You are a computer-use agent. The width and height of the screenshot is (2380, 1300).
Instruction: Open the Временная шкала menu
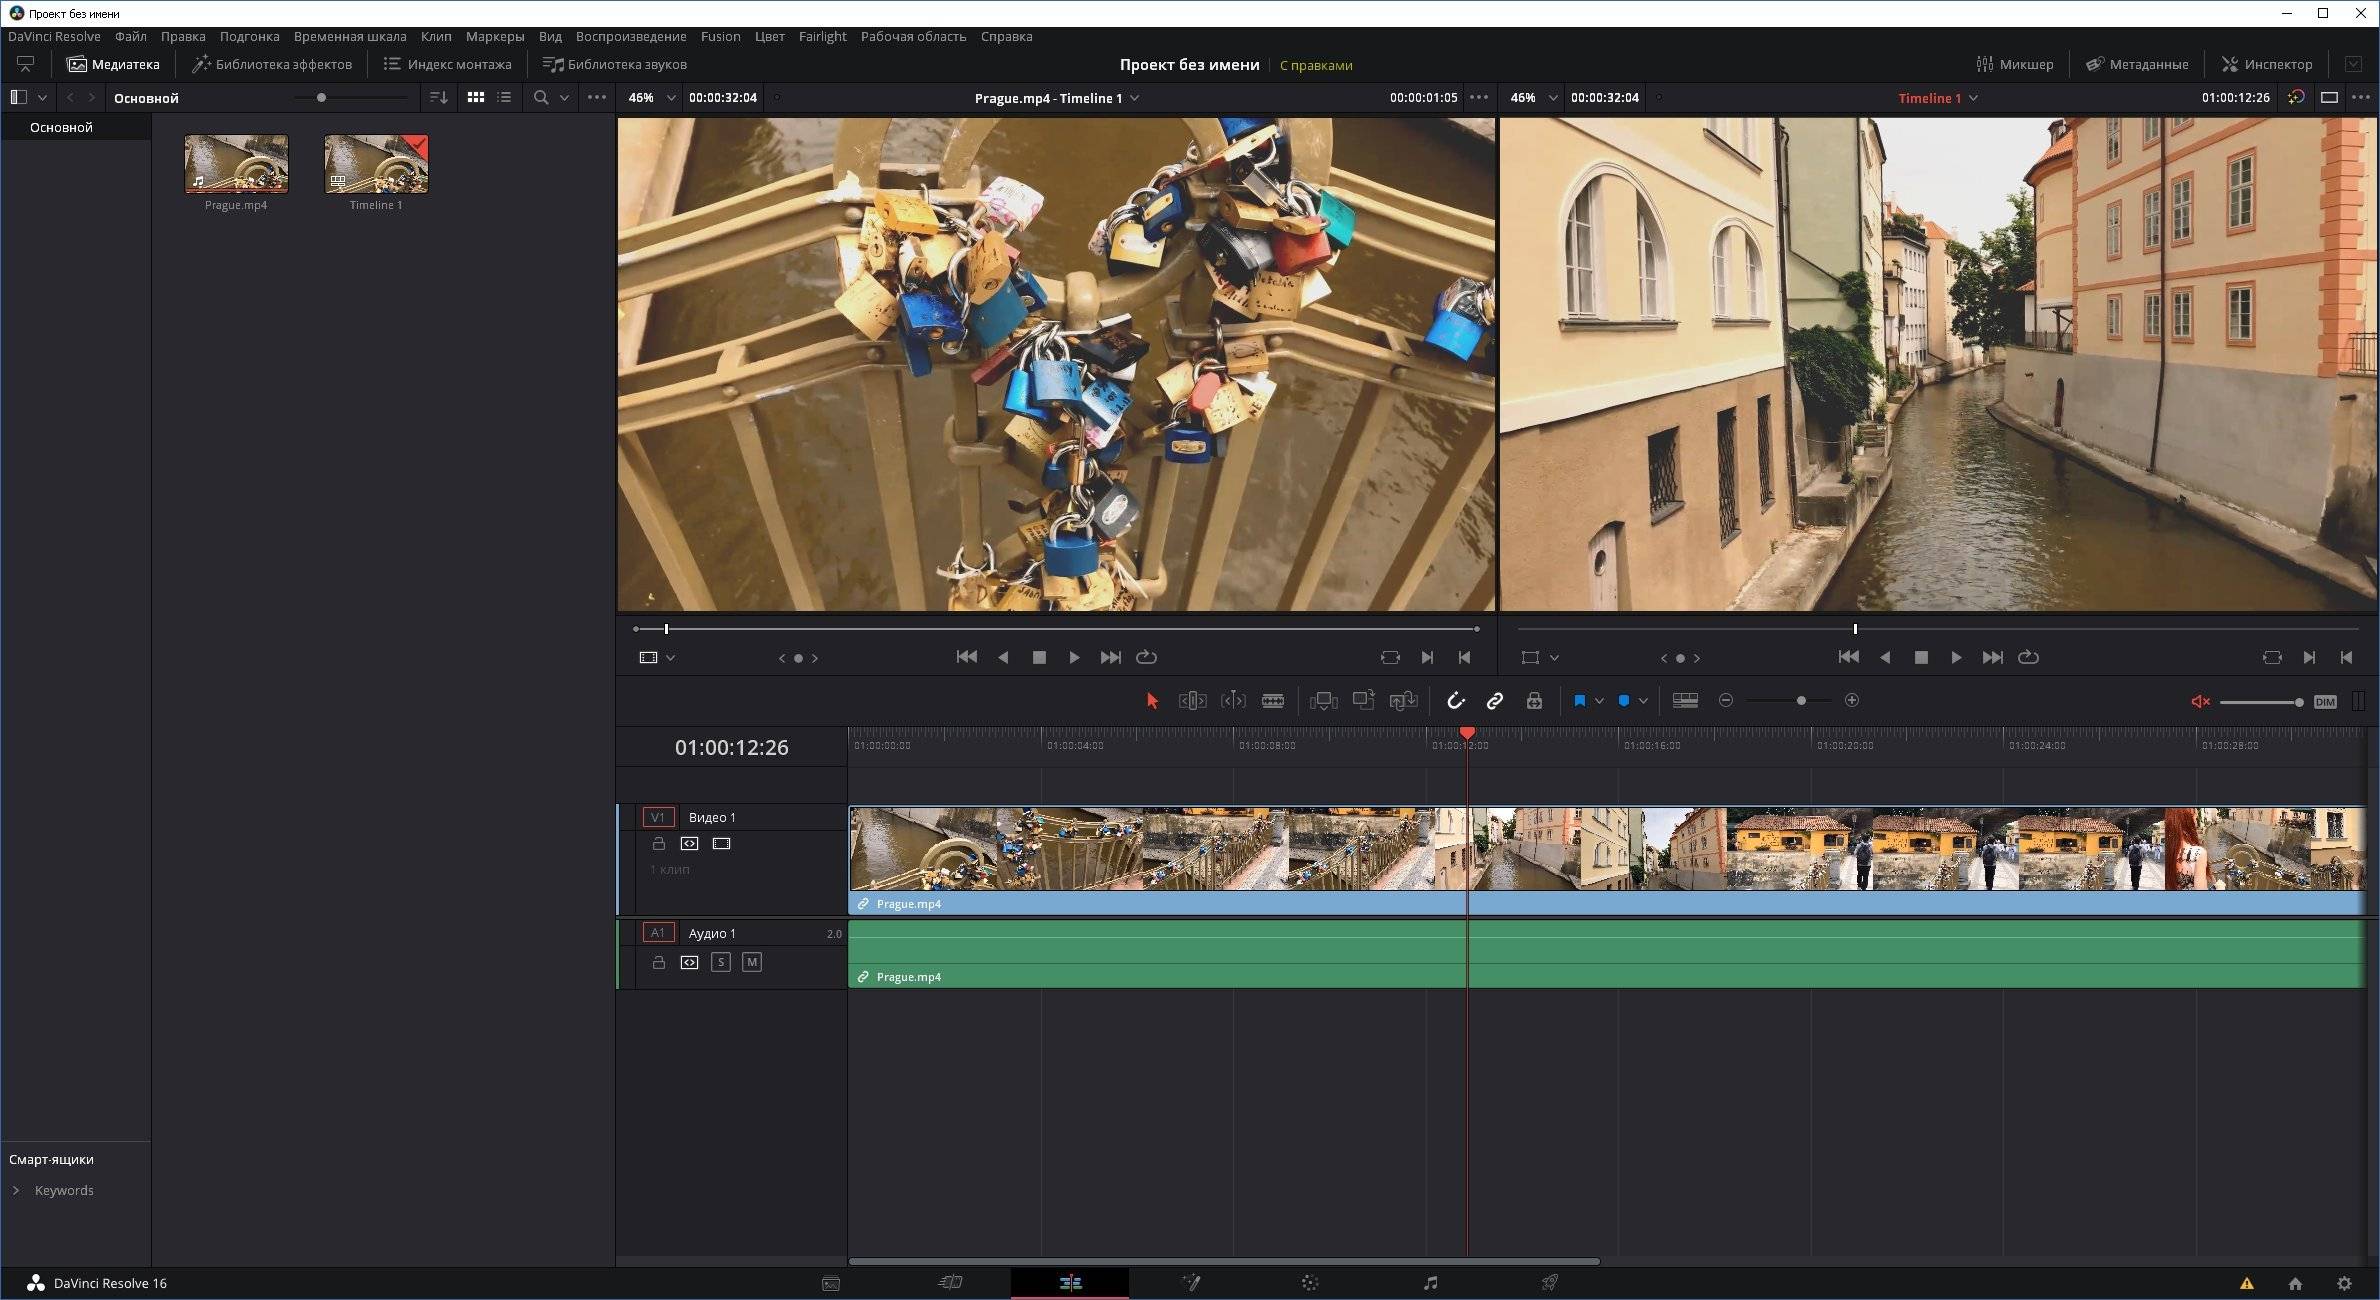[x=350, y=36]
